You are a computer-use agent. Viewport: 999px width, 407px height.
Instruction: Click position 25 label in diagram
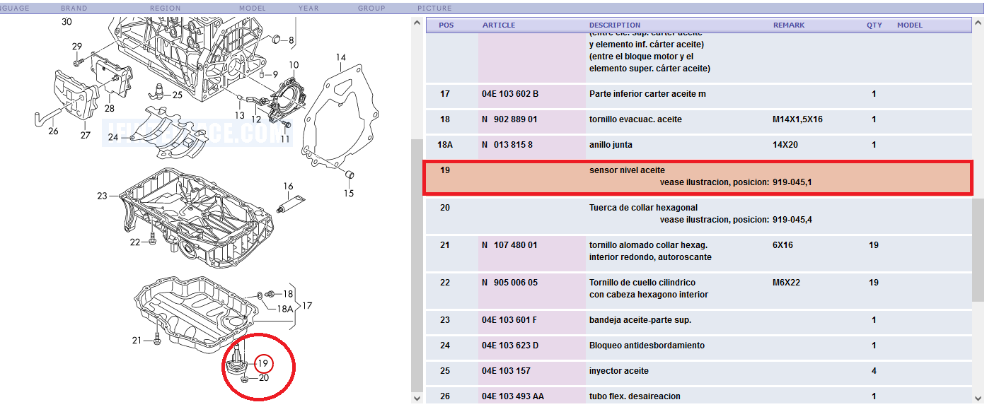click(x=177, y=96)
